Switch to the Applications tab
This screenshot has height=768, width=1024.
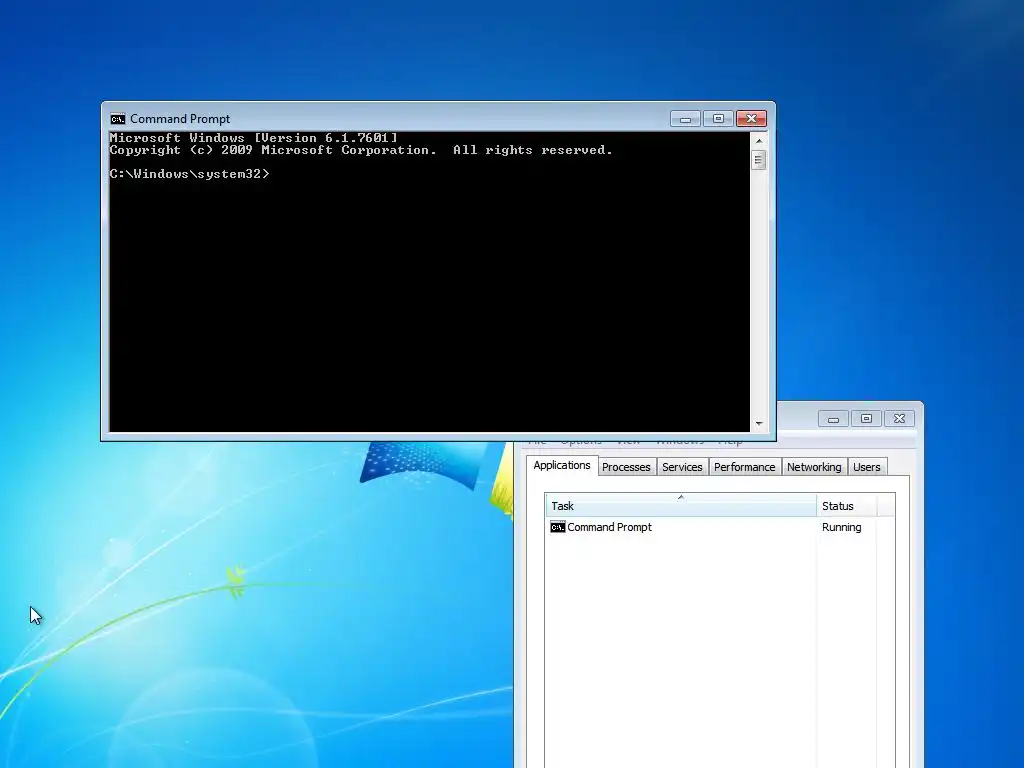tap(562, 465)
